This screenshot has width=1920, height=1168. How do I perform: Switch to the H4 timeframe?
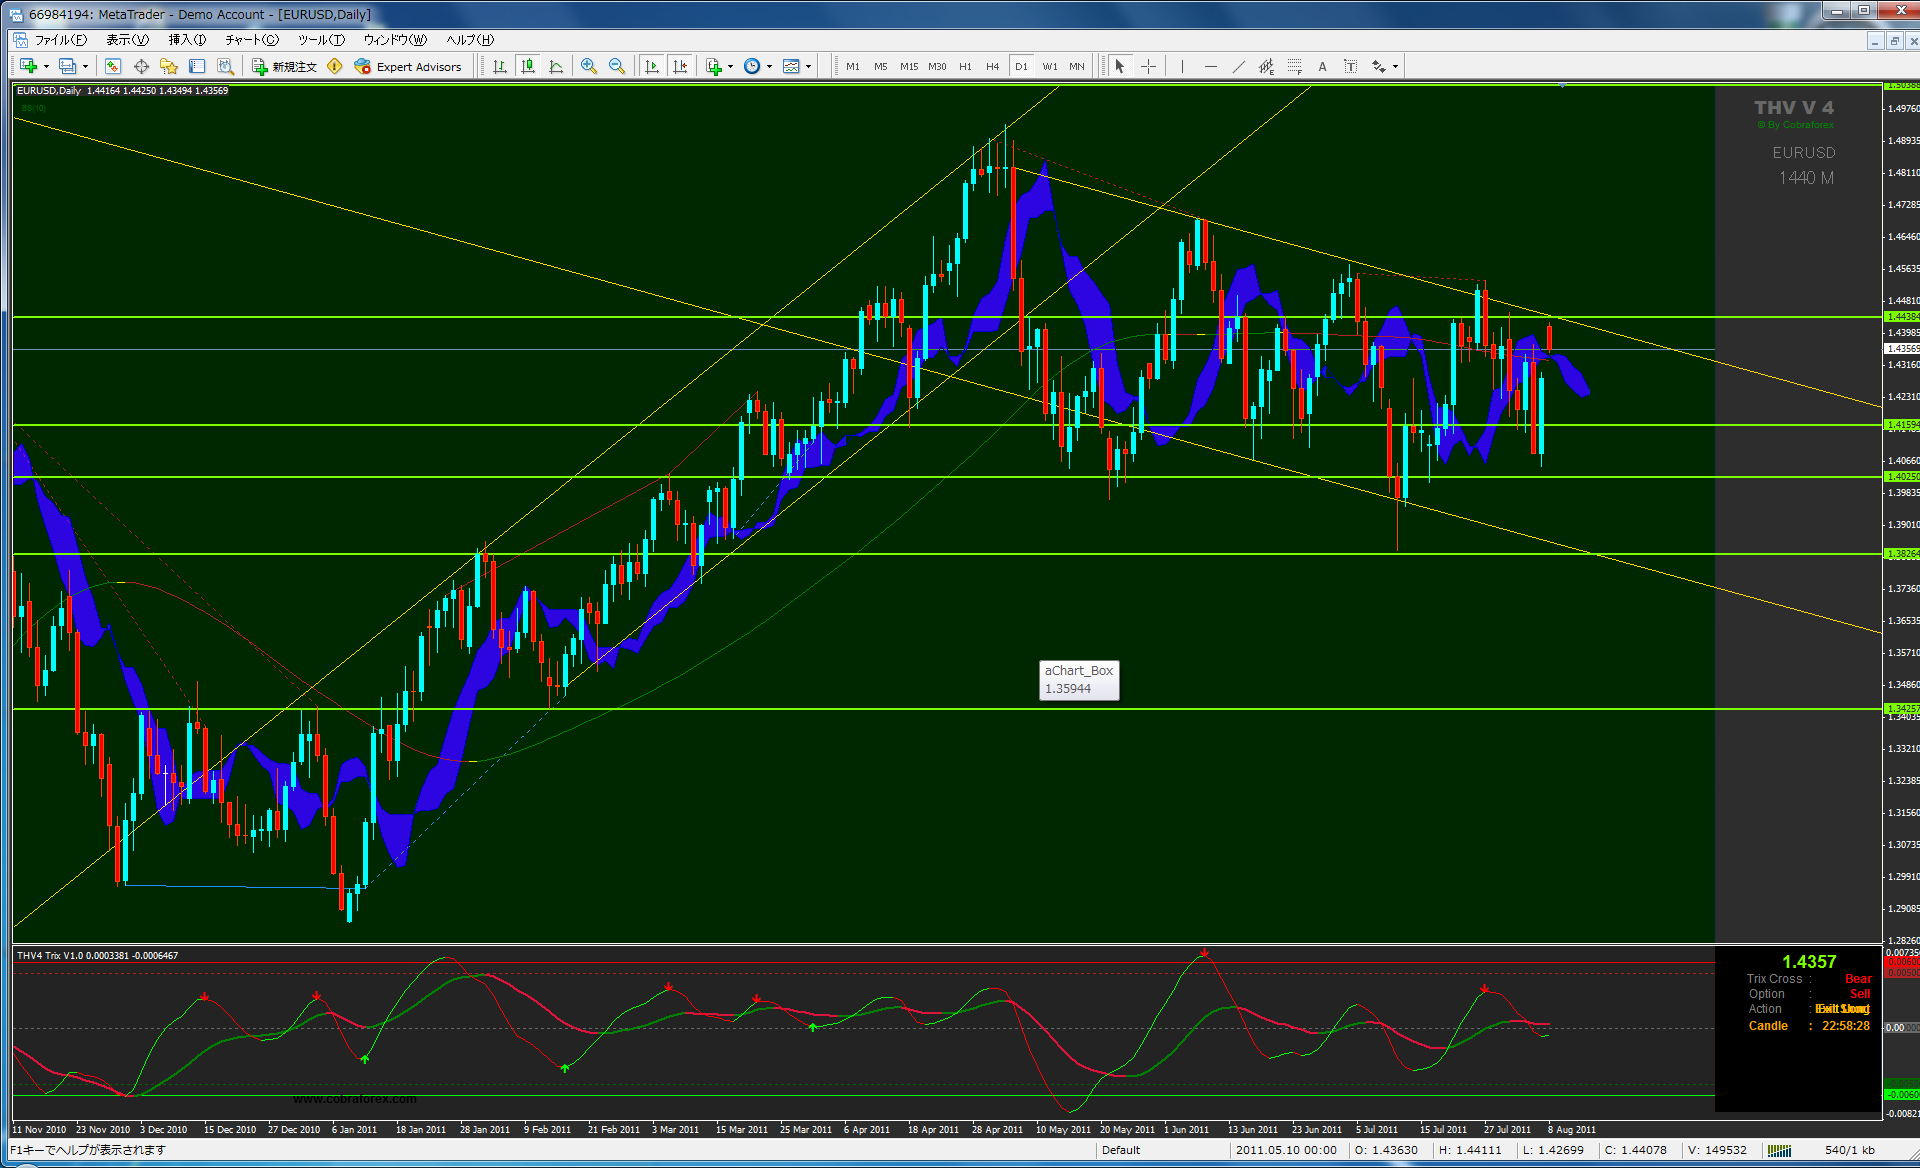pos(992,66)
